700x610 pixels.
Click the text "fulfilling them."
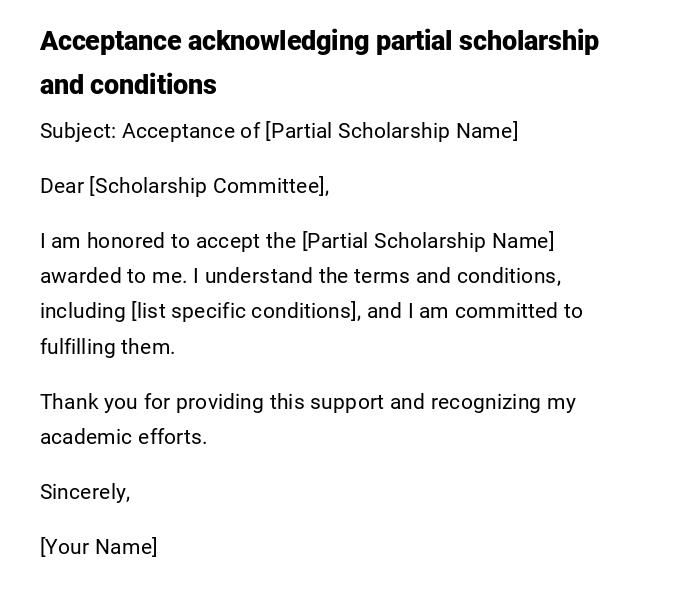pos(107,347)
